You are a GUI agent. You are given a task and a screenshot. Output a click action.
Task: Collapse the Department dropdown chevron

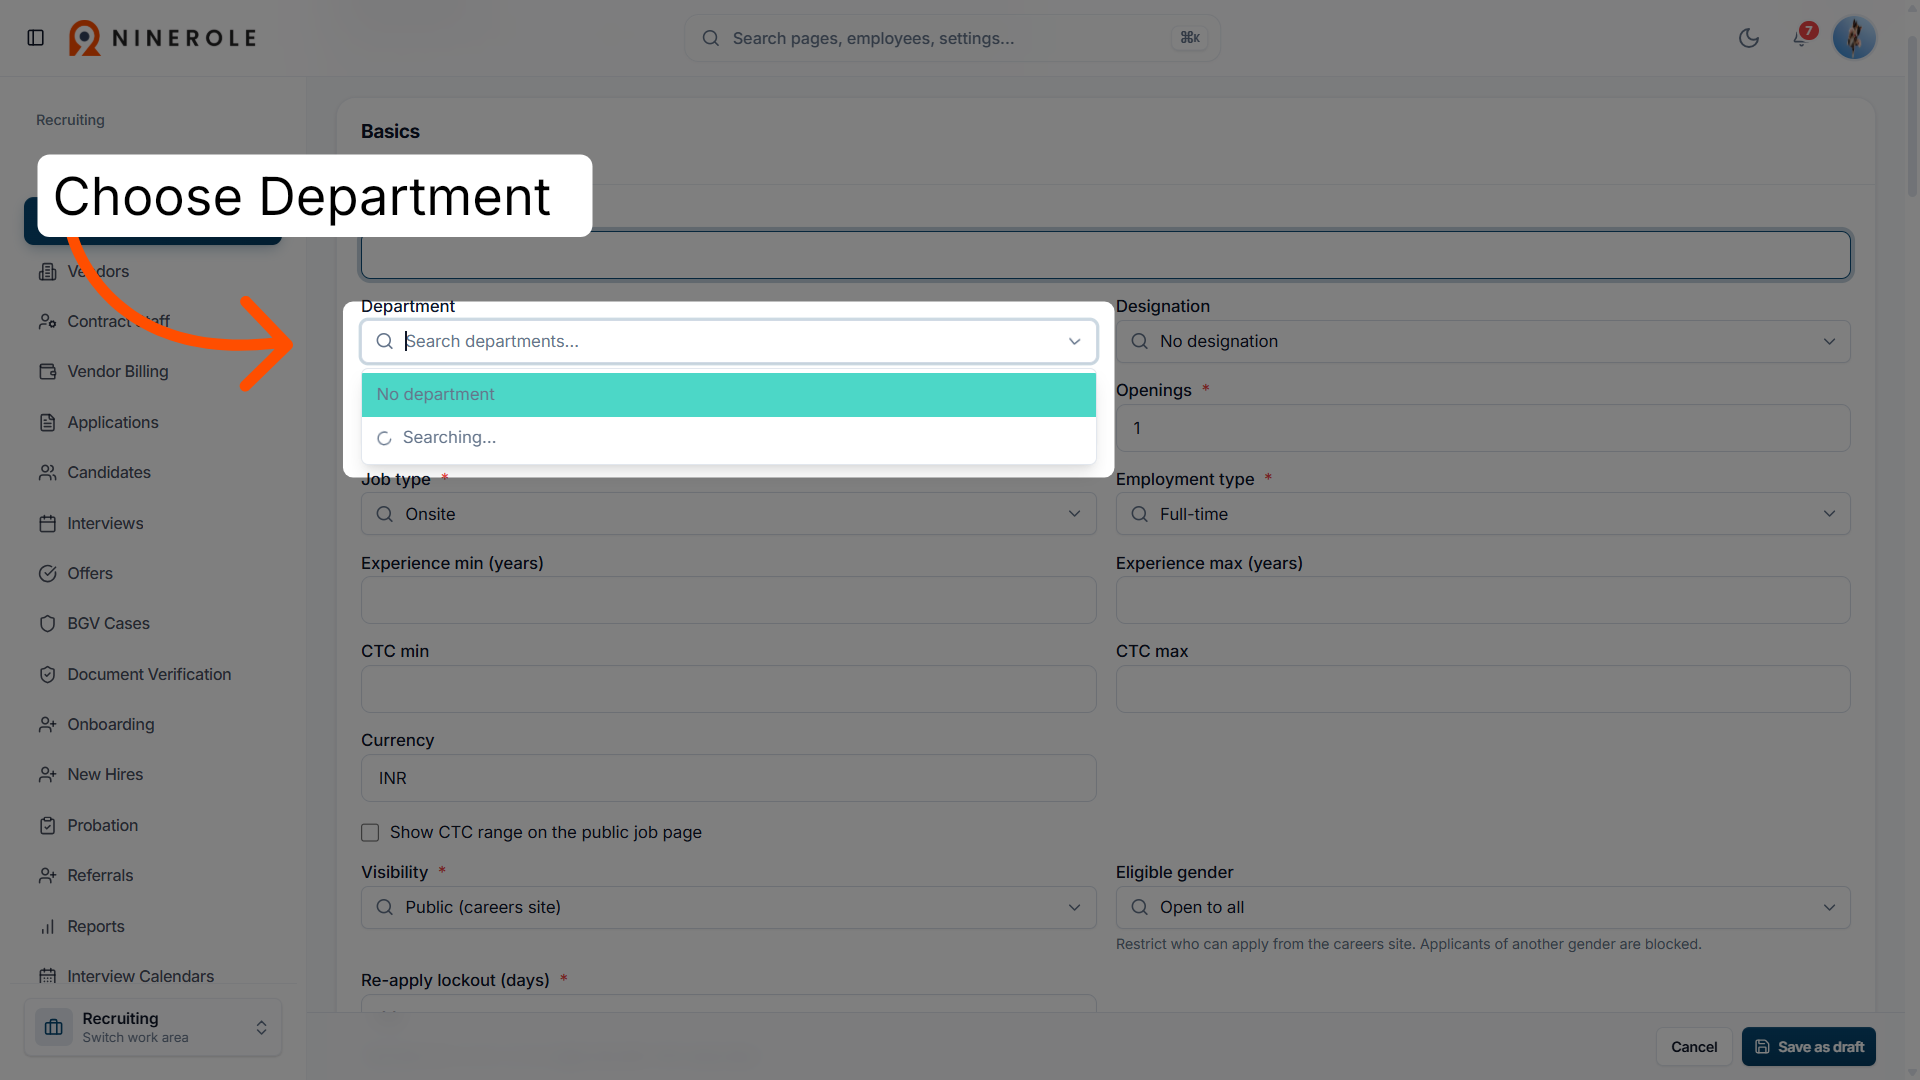click(1074, 341)
